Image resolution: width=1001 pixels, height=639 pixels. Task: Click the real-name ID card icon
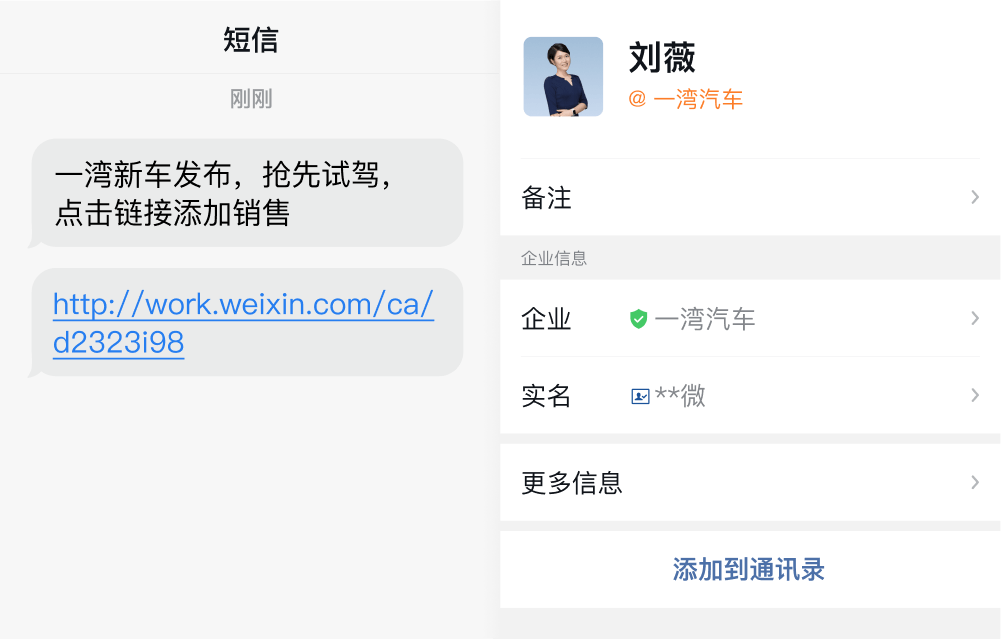coord(640,396)
